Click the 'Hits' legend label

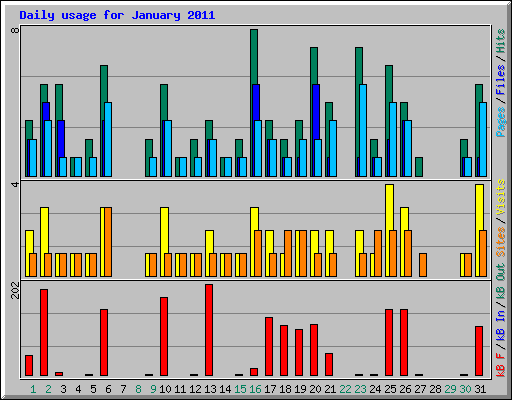pos(500,41)
